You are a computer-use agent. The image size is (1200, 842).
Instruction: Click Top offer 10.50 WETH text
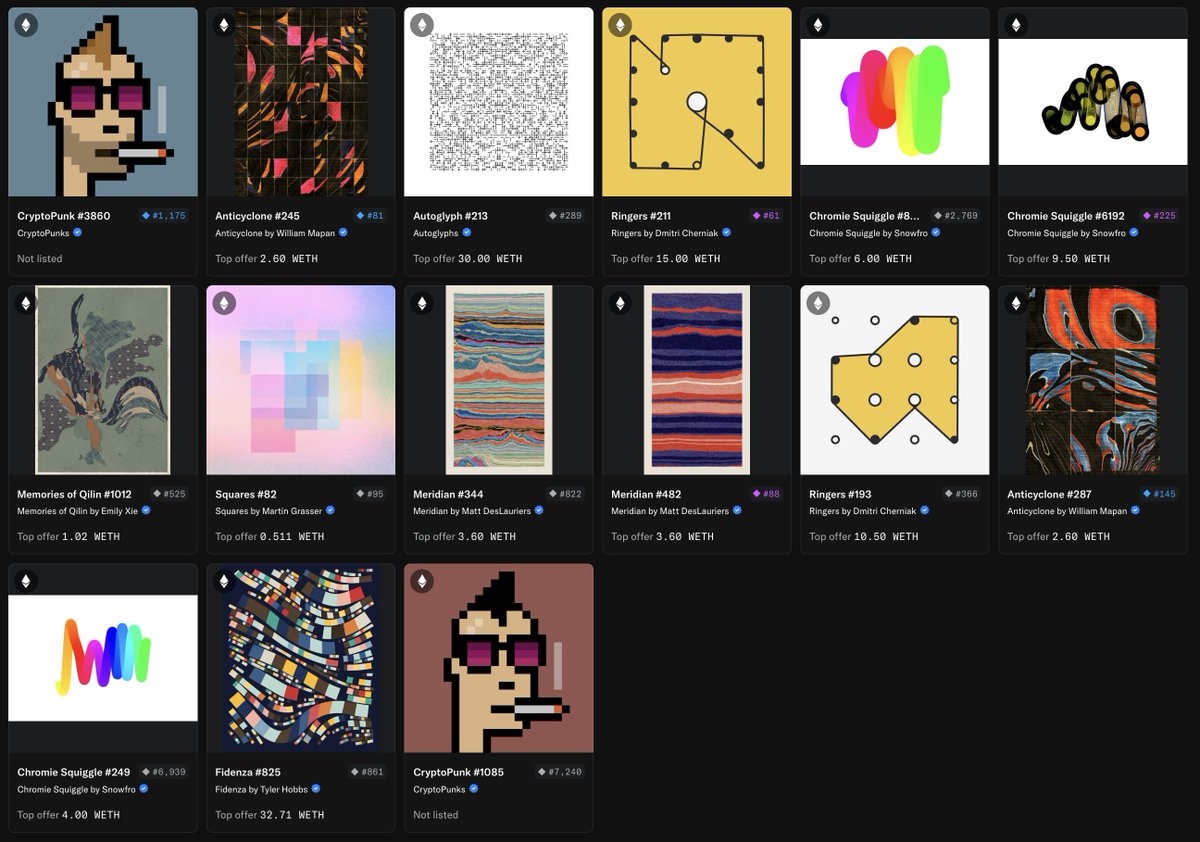point(864,537)
